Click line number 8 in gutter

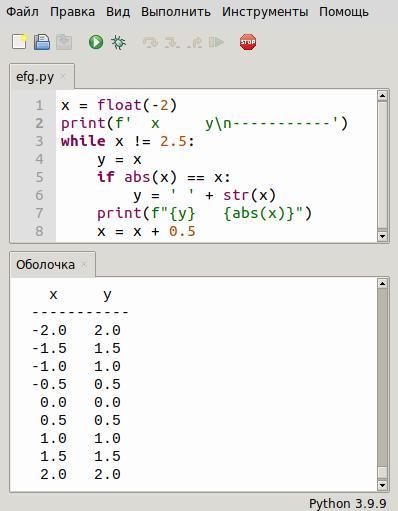pyautogui.click(x=39, y=231)
